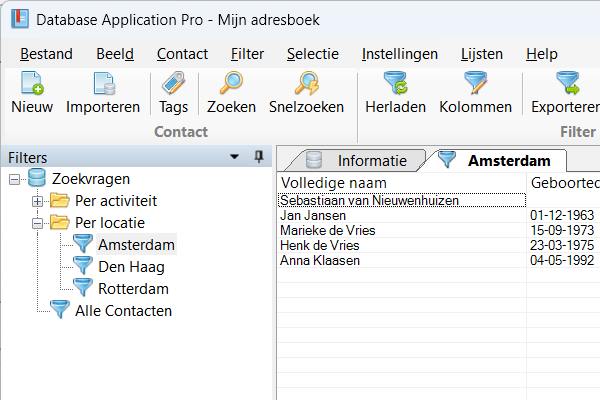This screenshot has width=600, height=400.
Task: Select the Rotterdam filter
Action: pyautogui.click(x=133, y=289)
